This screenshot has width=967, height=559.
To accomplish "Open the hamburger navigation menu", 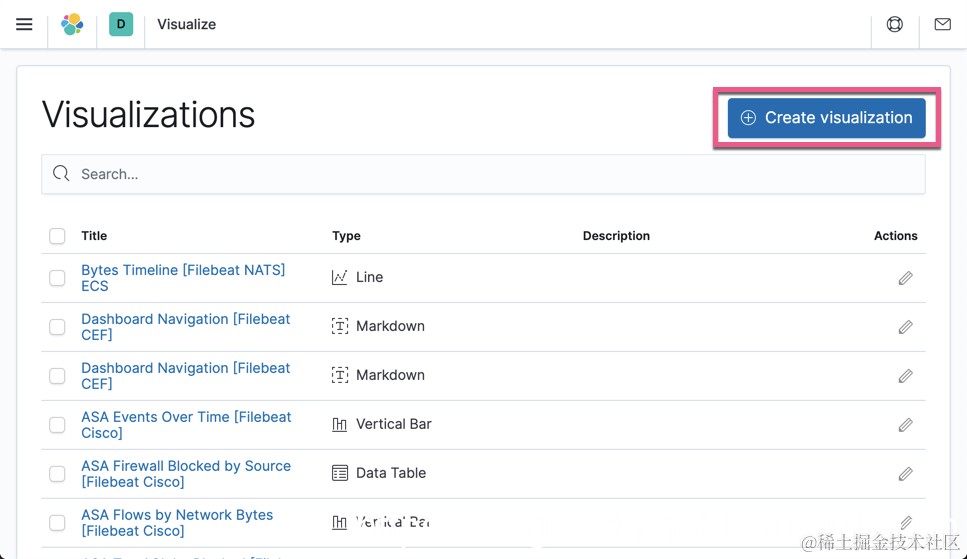I will 24,24.
